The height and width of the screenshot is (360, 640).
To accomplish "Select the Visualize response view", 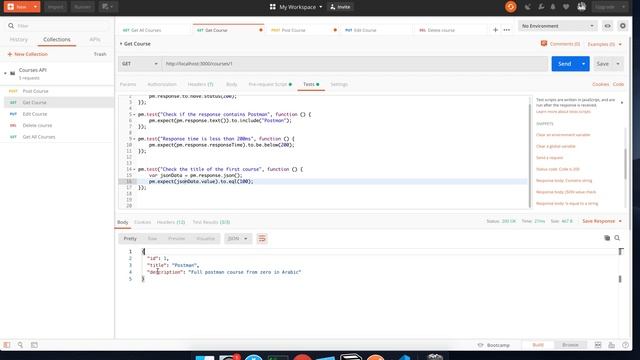I will point(205,238).
